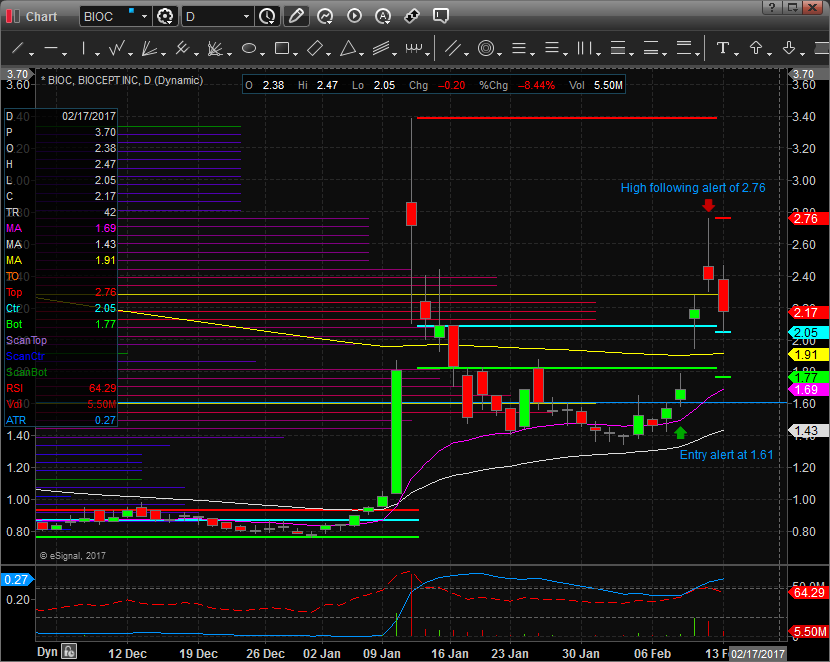Click the 64.29 indicator pane label
The image size is (830, 662).
click(809, 593)
